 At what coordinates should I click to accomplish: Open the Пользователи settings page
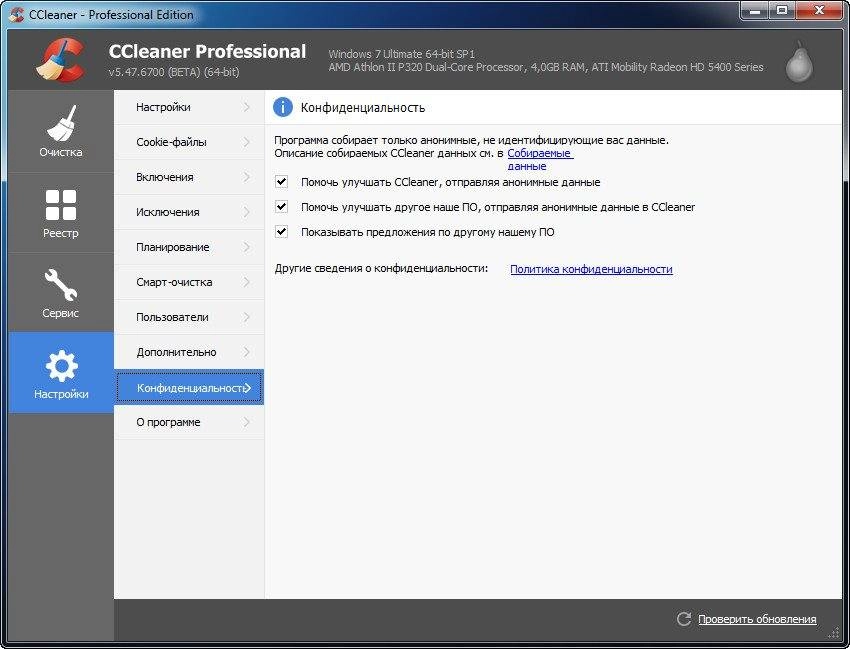(x=189, y=317)
